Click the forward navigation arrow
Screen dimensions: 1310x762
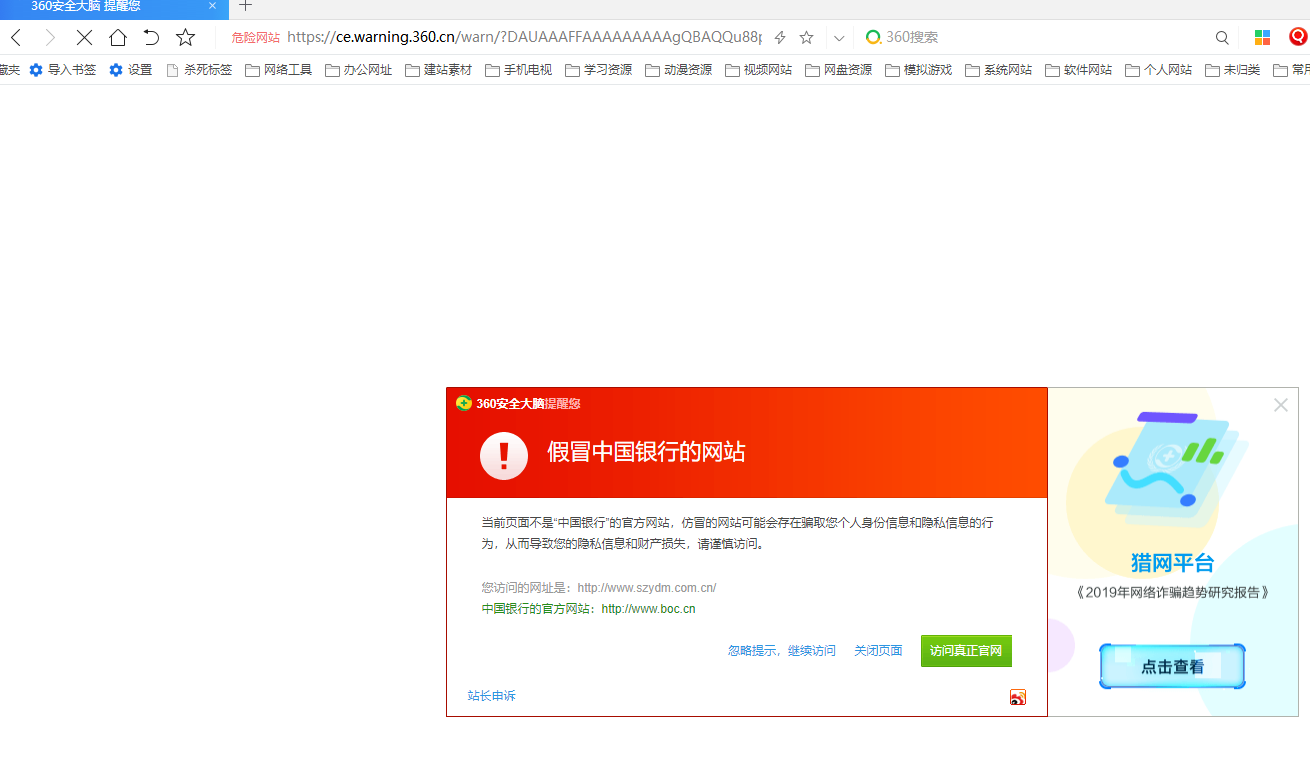(50, 38)
